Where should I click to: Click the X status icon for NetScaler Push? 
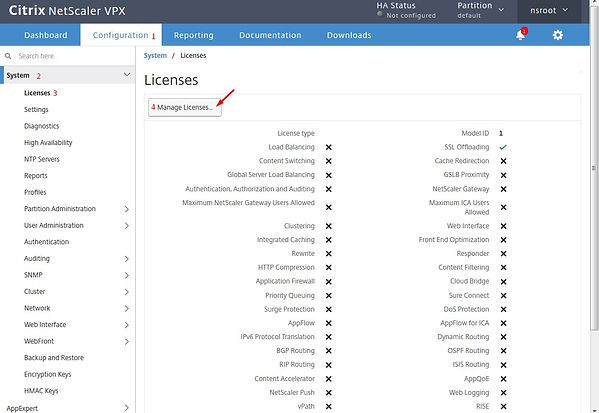(329, 393)
